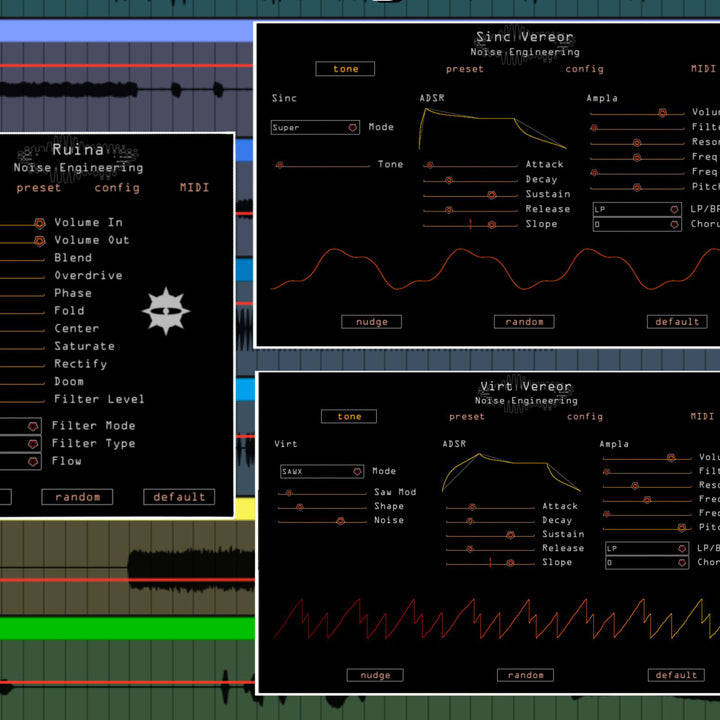Click Virt Vereor plugin title logo

click(x=526, y=393)
